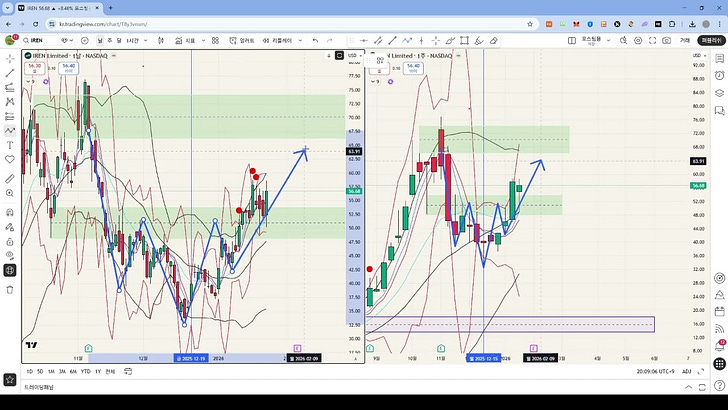This screenshot has width=728, height=410.
Task: Open the Gann and Fibonacci tools
Action: [x=10, y=87]
